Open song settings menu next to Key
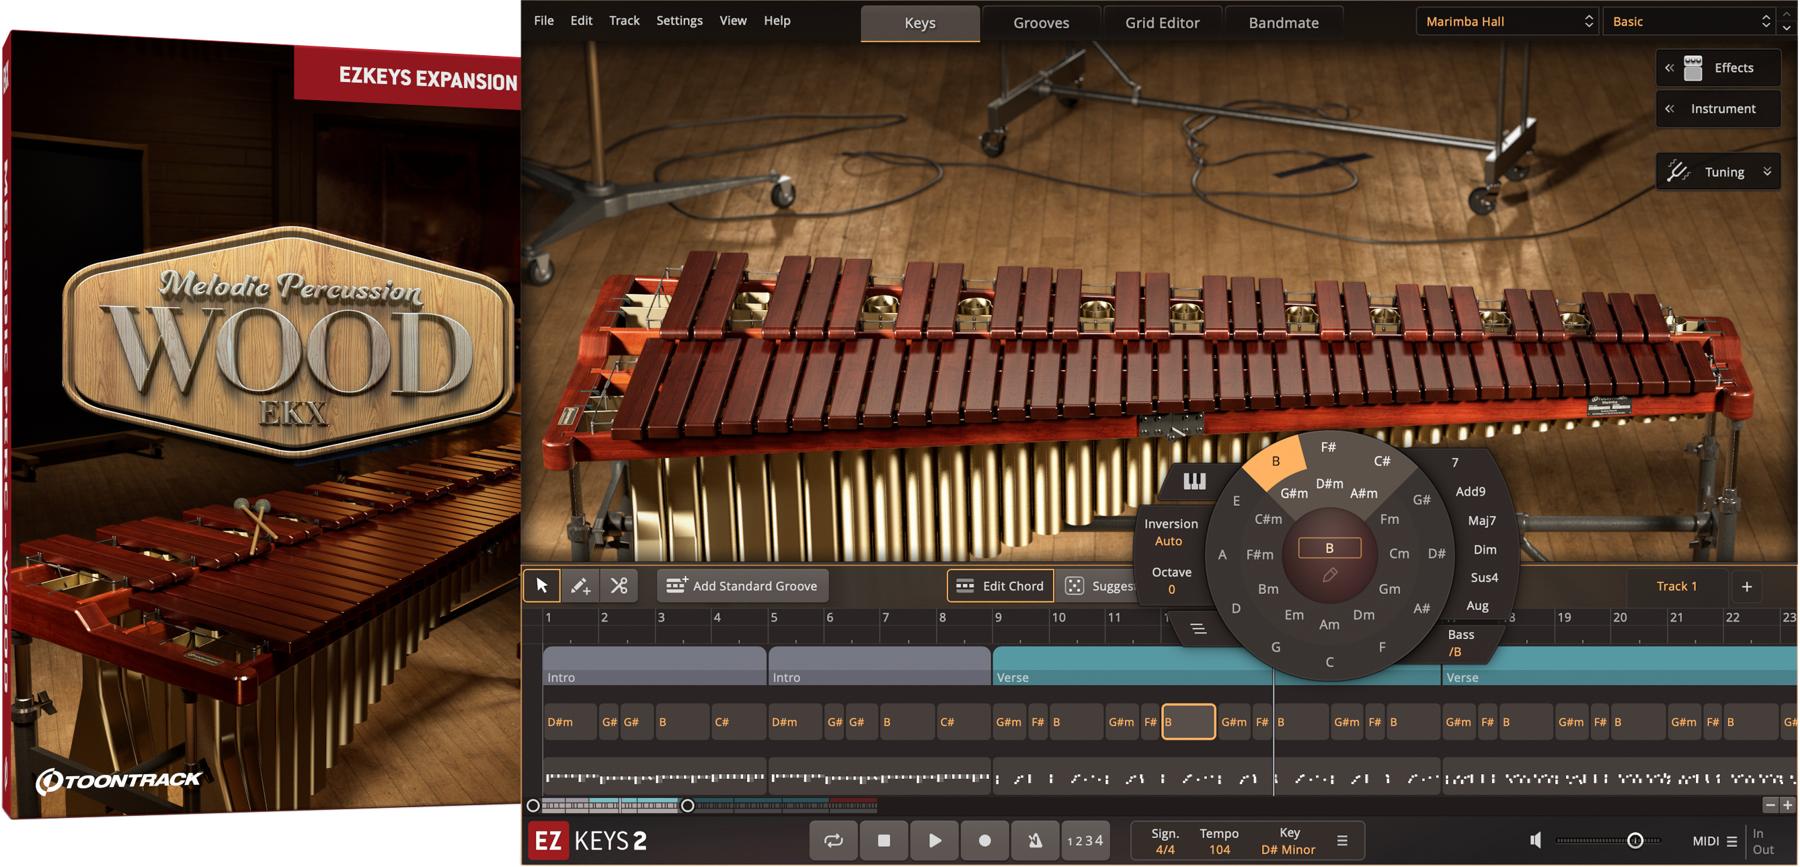1800x867 pixels. click(1342, 840)
